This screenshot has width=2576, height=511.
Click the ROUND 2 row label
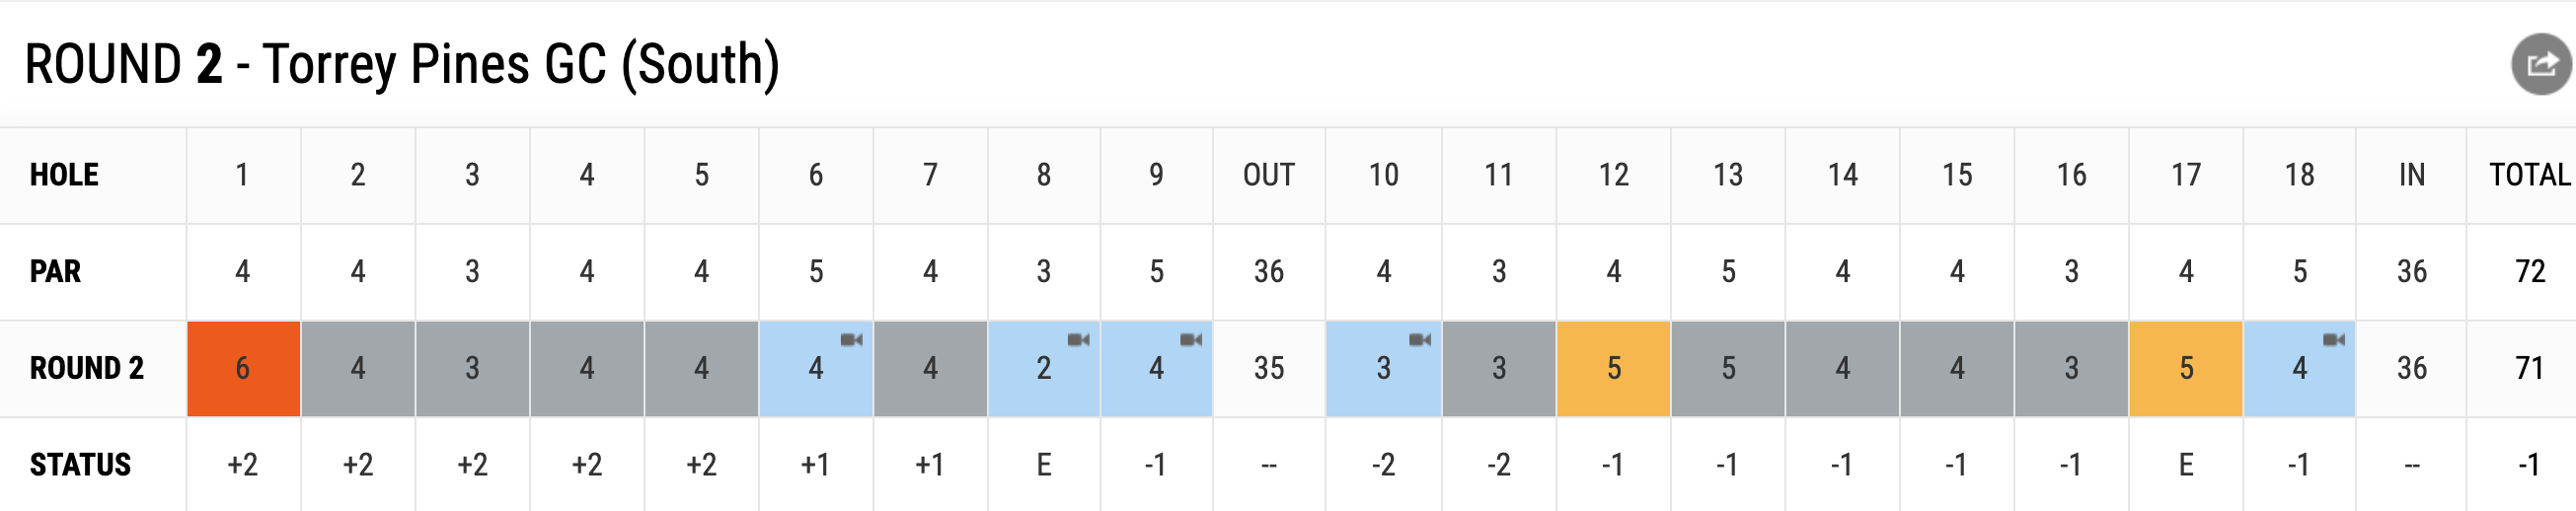pos(87,368)
